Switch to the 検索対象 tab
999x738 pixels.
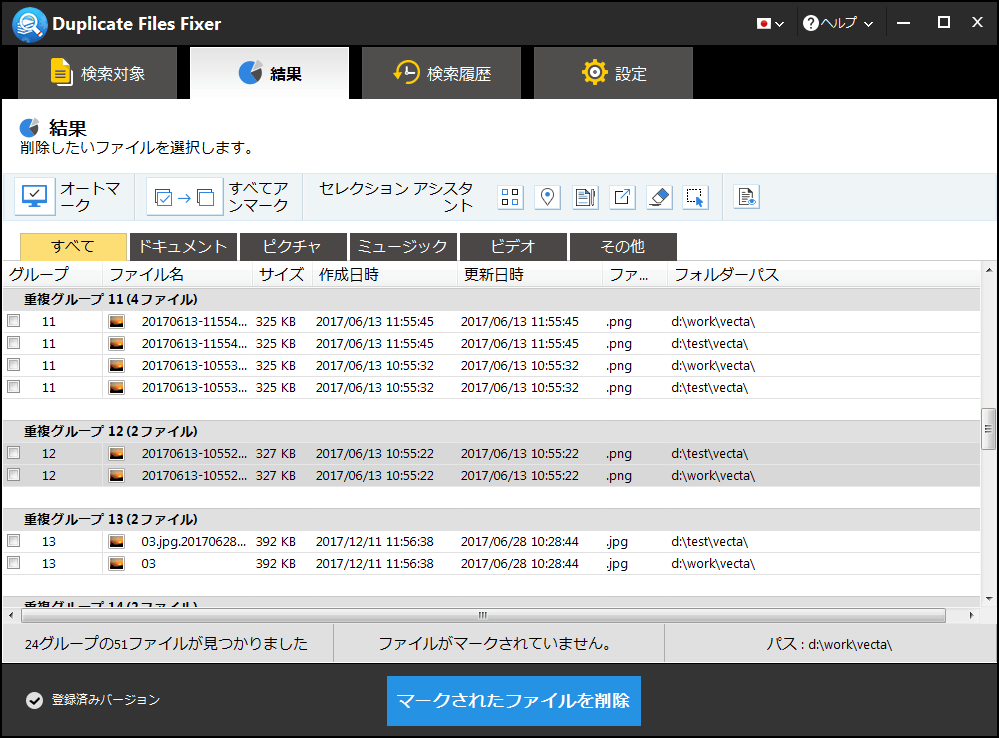click(97, 73)
